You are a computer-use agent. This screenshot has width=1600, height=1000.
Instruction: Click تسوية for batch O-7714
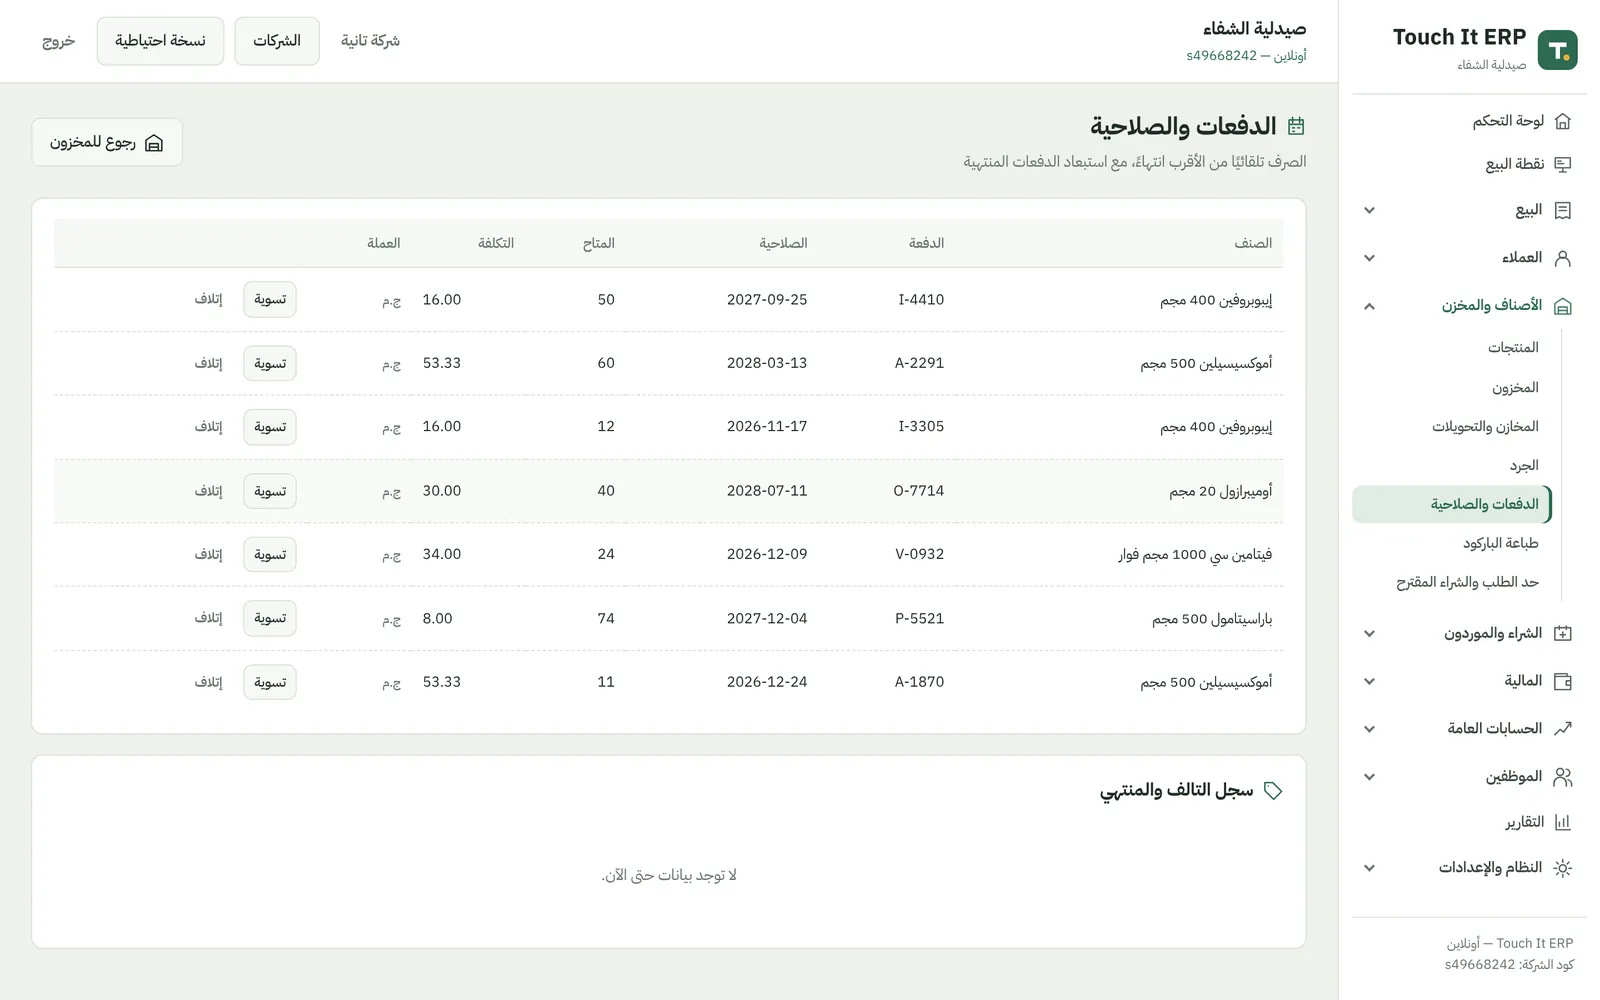tap(270, 491)
